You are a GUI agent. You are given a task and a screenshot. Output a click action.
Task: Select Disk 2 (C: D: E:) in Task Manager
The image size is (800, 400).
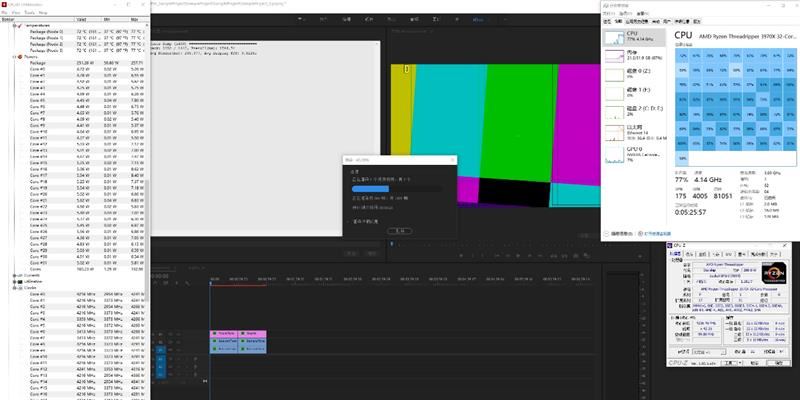click(x=634, y=112)
